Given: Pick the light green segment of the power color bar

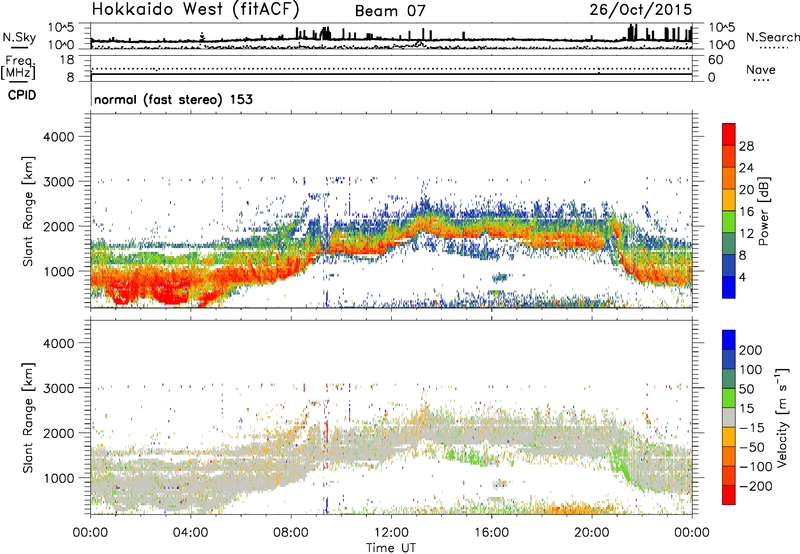Looking at the screenshot, I should pyautogui.click(x=729, y=222).
